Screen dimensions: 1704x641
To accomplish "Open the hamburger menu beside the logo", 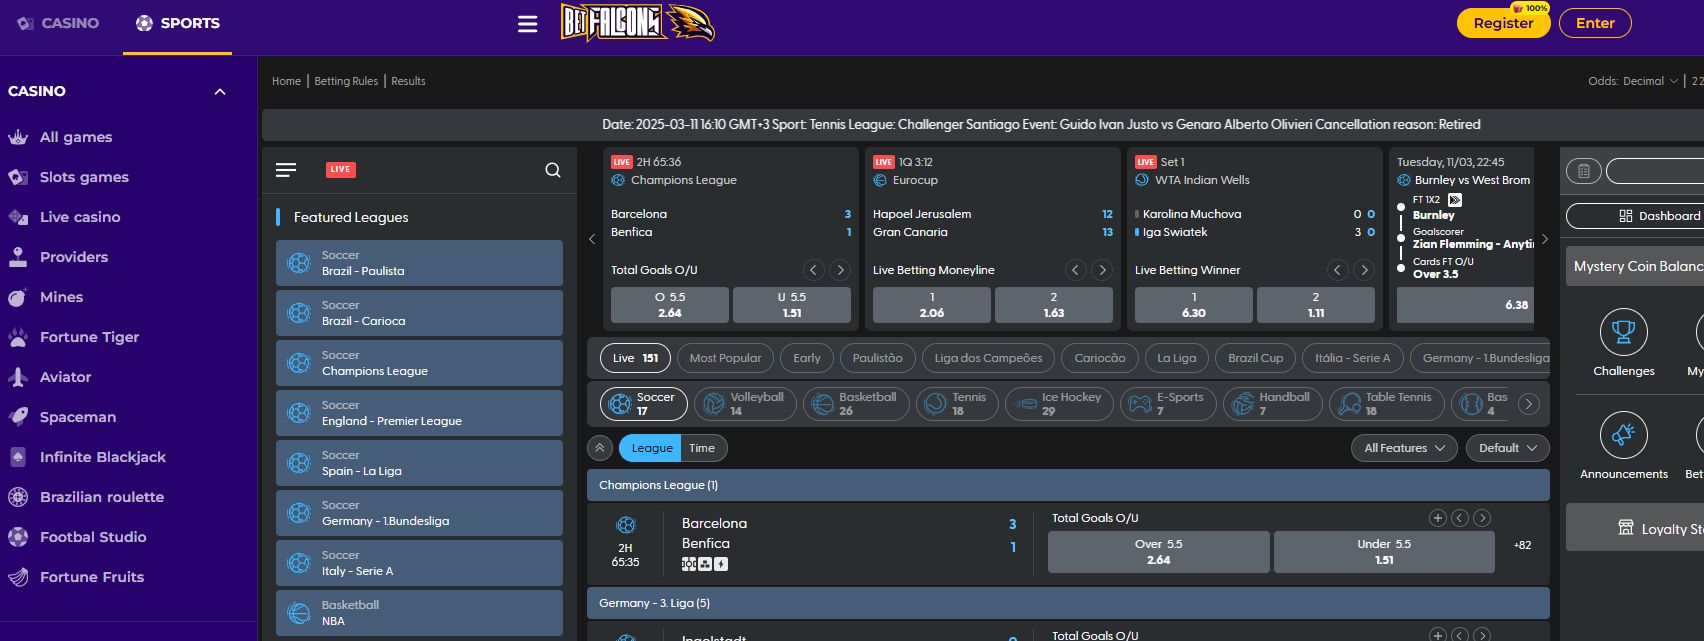I will pos(528,24).
